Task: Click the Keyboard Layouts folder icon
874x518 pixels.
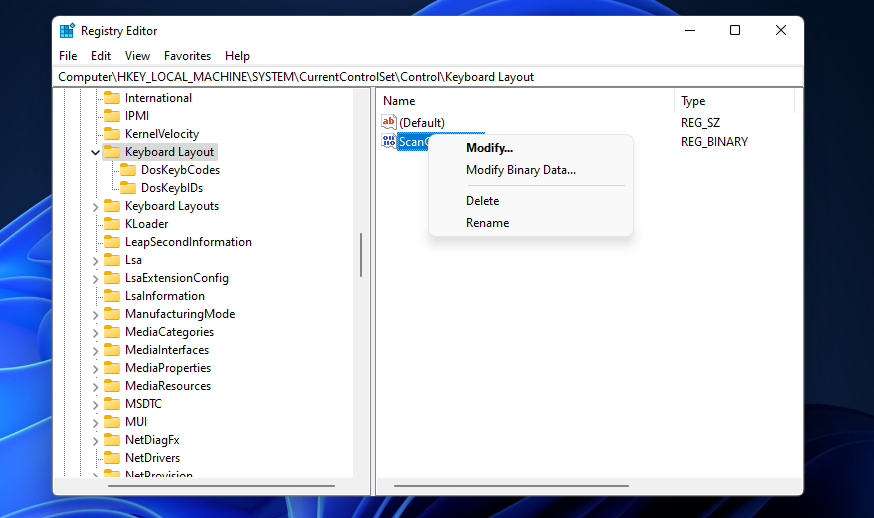Action: (112, 206)
